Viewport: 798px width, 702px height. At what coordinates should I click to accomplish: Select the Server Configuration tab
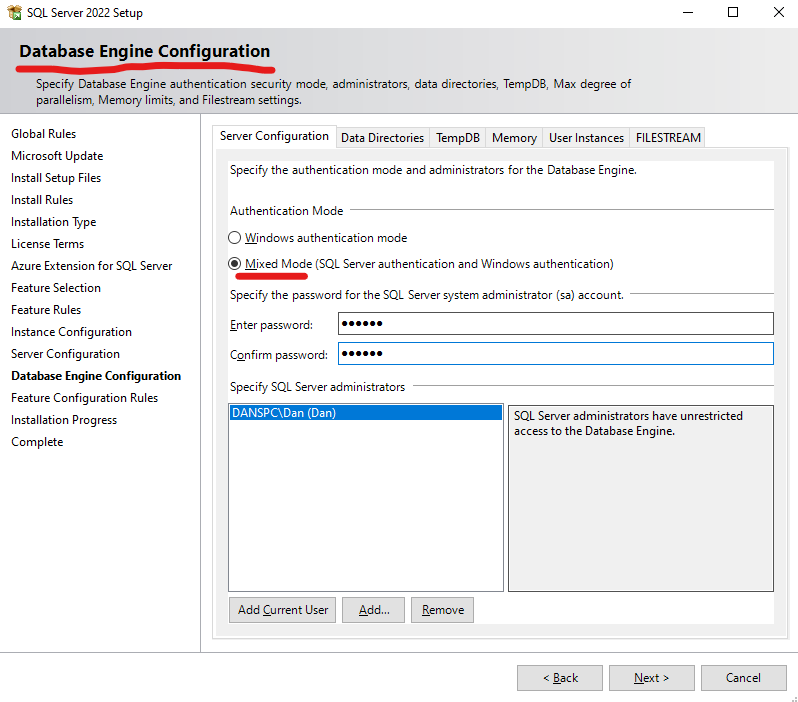(x=274, y=136)
